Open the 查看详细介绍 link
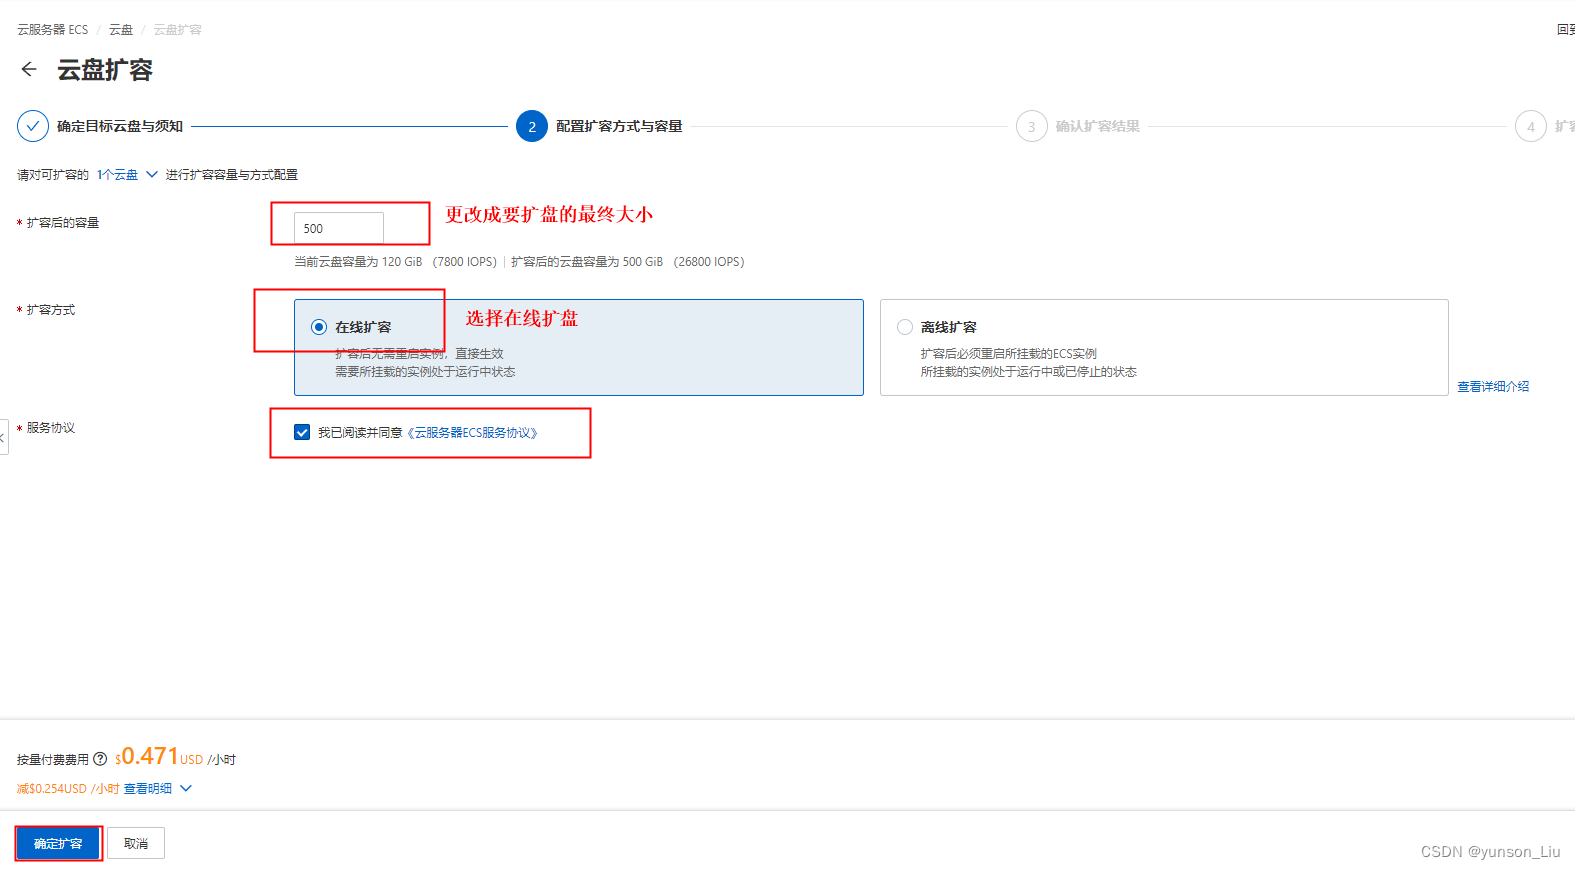 pyautogui.click(x=1493, y=386)
